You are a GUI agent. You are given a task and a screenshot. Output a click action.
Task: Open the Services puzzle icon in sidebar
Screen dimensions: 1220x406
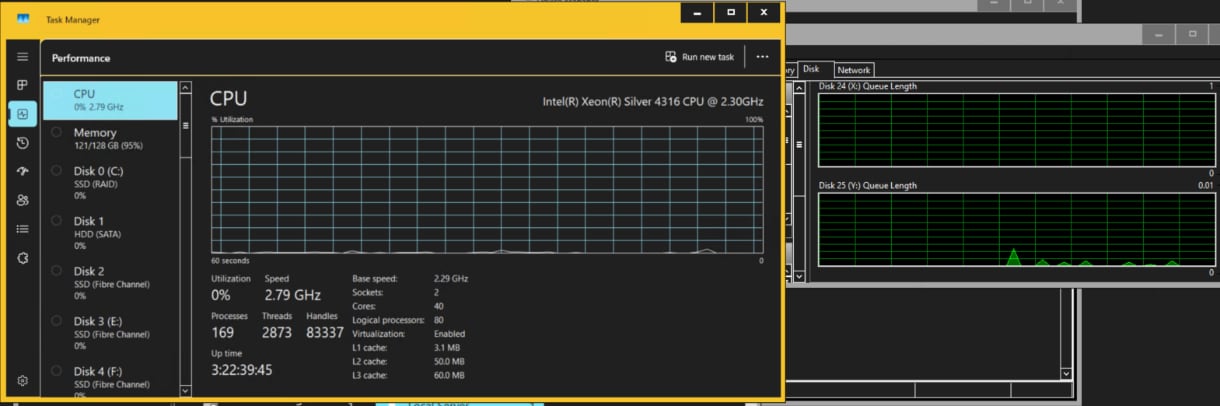[22, 258]
